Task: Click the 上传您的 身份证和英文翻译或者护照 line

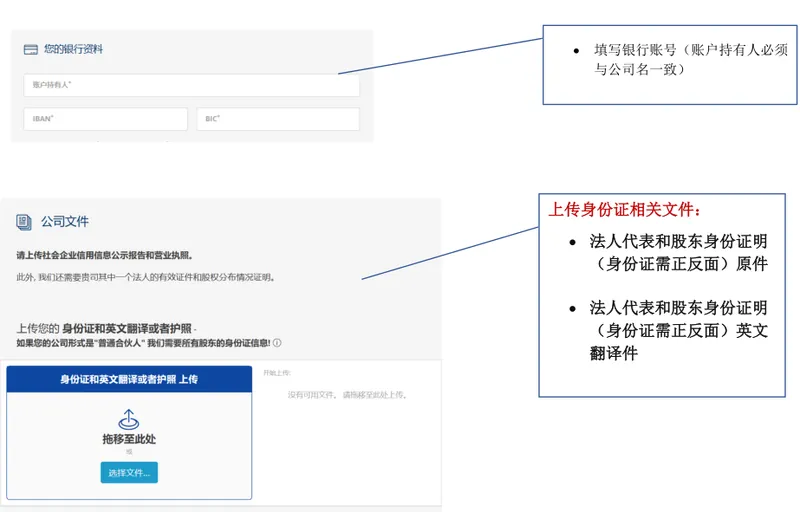Action: click(107, 328)
